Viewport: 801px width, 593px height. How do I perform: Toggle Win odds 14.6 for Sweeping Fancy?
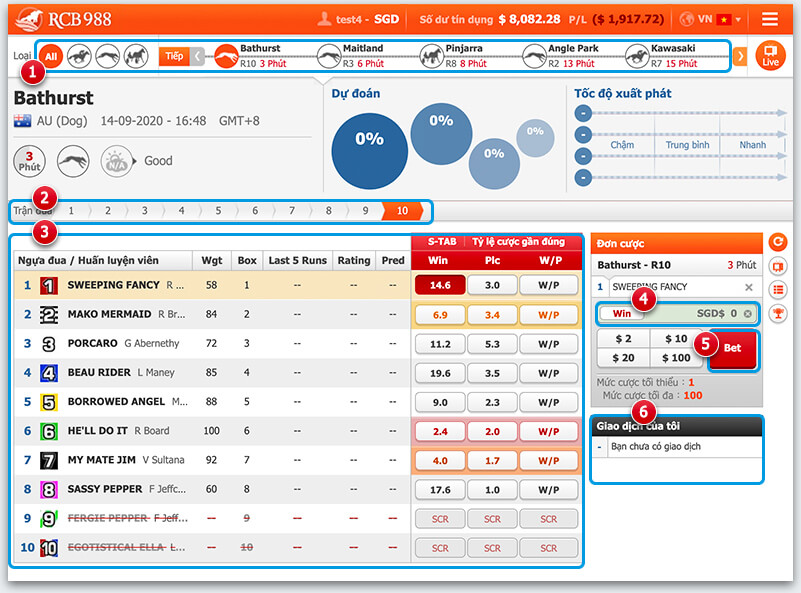click(x=438, y=285)
